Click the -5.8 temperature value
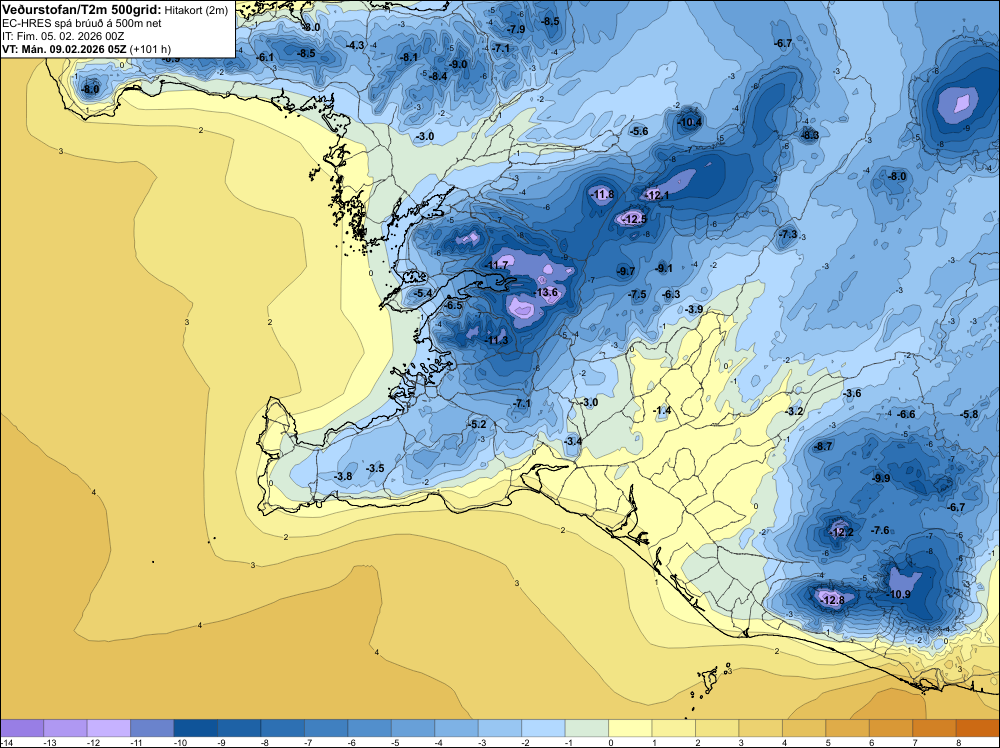The height and width of the screenshot is (748, 1000). point(969,414)
